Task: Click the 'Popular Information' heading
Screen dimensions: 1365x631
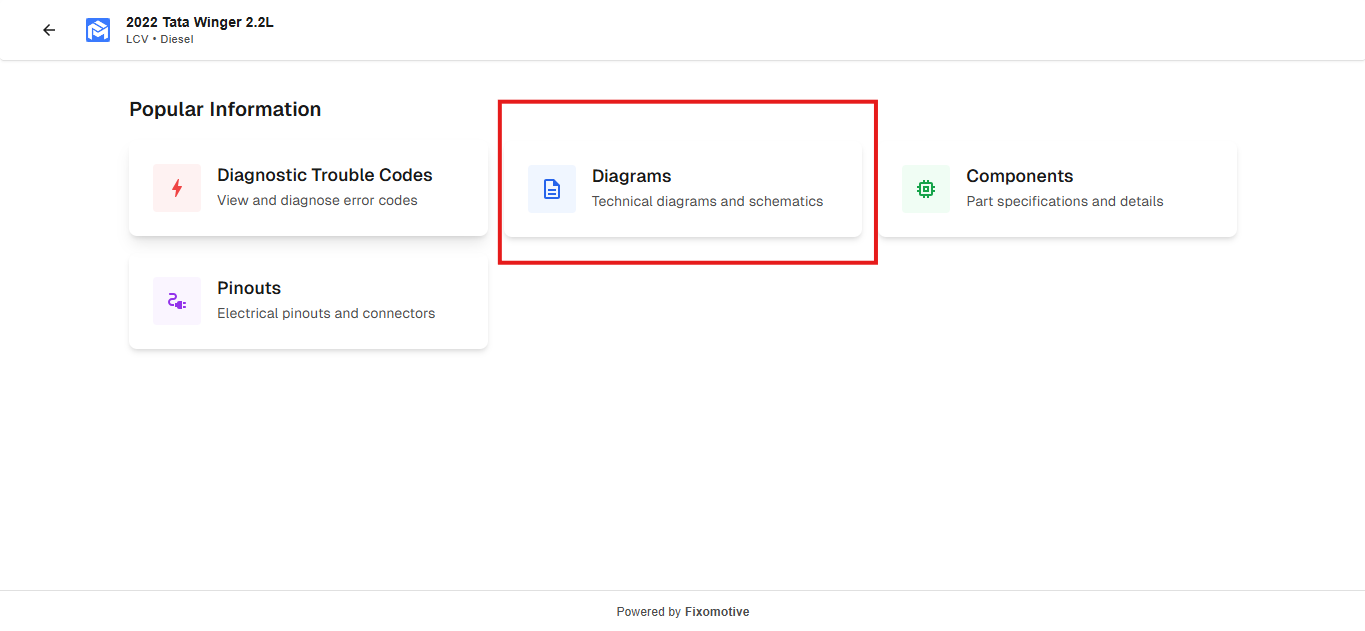Action: (225, 109)
